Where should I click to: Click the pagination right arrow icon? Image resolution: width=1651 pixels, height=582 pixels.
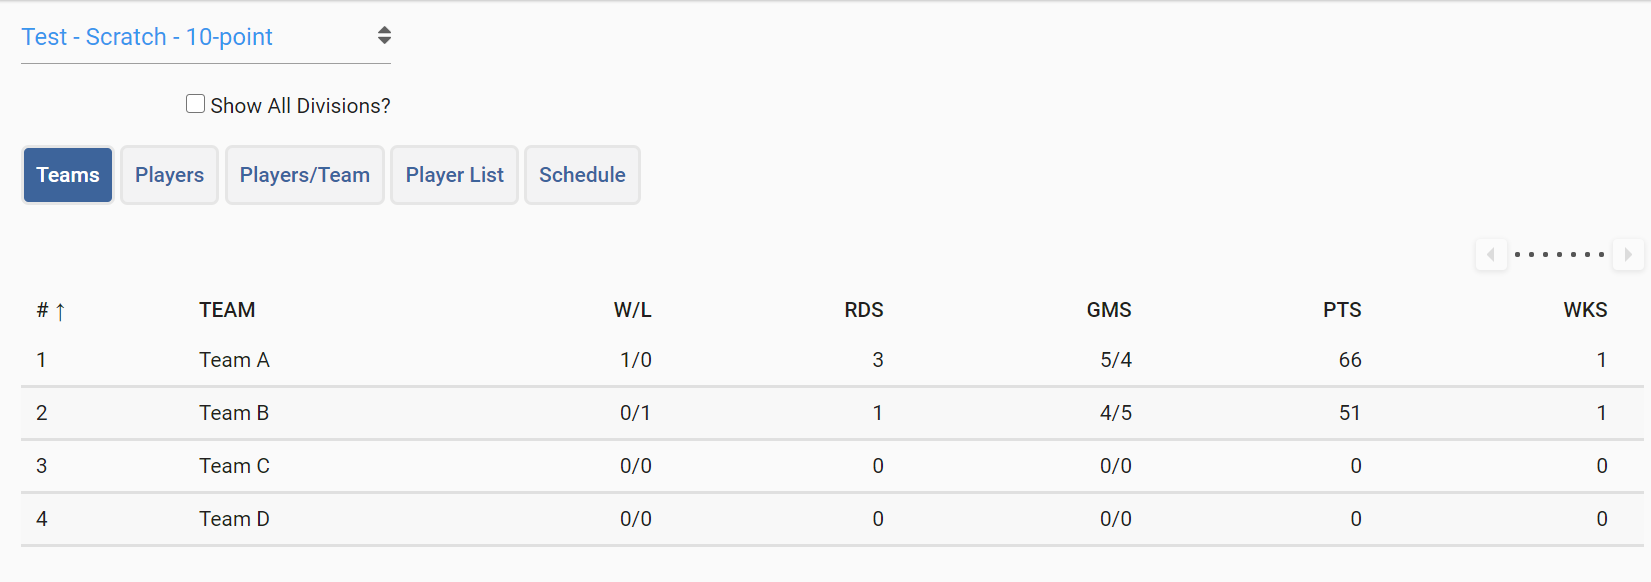pyautogui.click(x=1629, y=255)
